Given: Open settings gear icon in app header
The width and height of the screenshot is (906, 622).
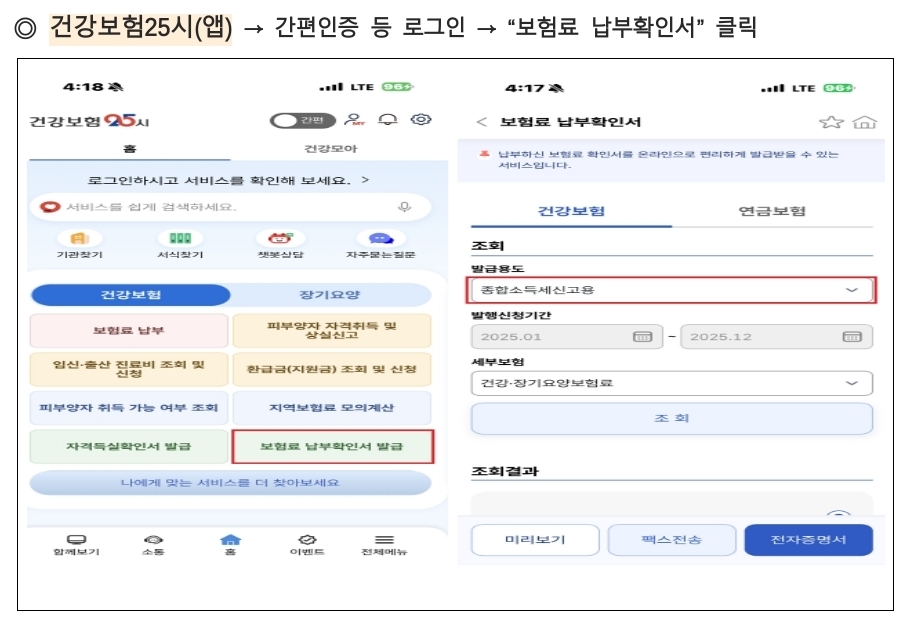Looking at the screenshot, I should coord(421,120).
